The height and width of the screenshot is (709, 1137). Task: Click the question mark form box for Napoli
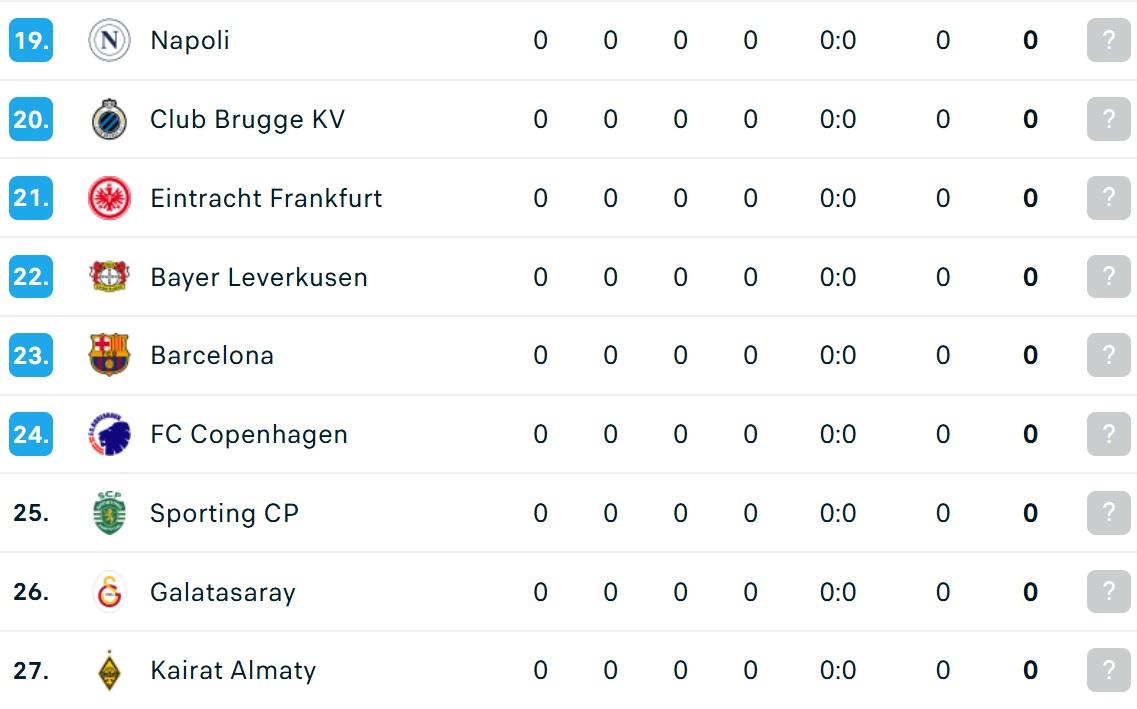1109,40
